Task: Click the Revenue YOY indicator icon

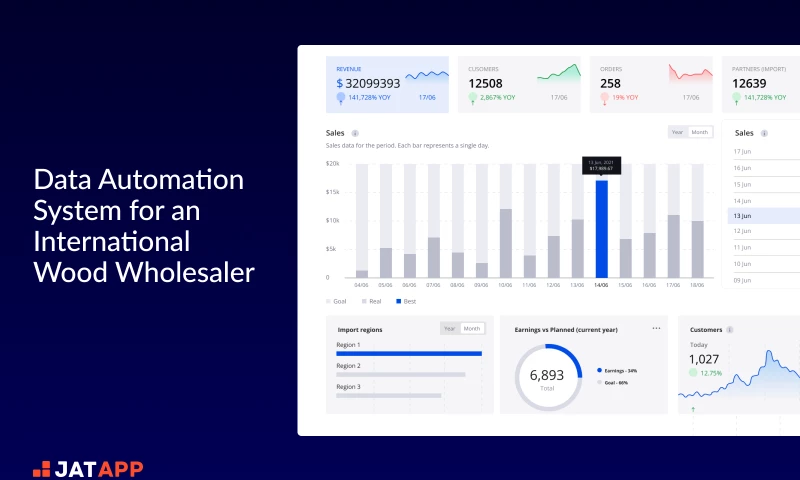Action: coord(341,98)
